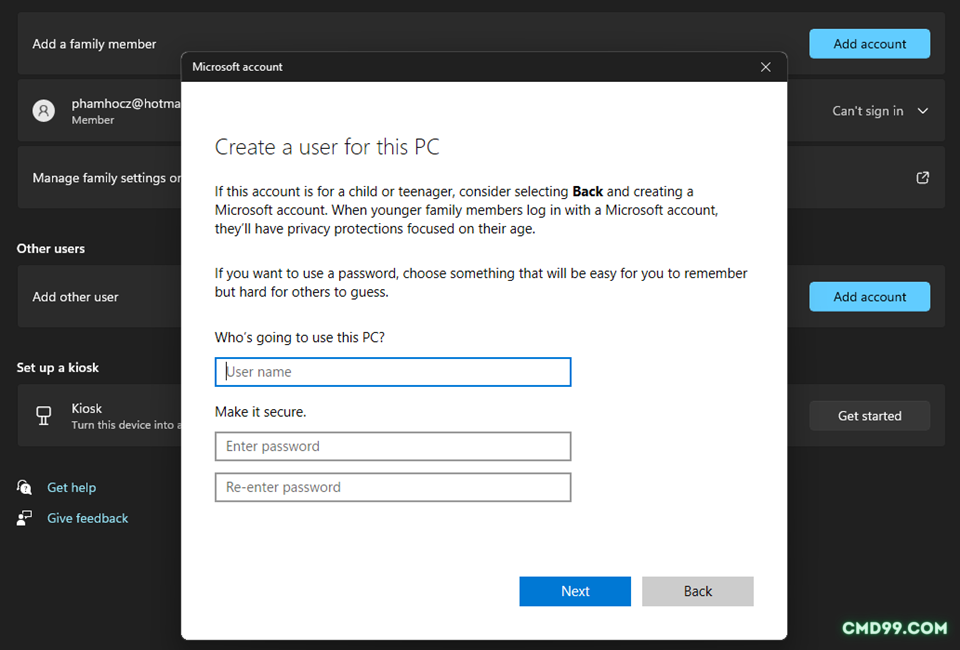Click the Microsoft account dialog title
Screen dimensions: 960x650
(238, 67)
